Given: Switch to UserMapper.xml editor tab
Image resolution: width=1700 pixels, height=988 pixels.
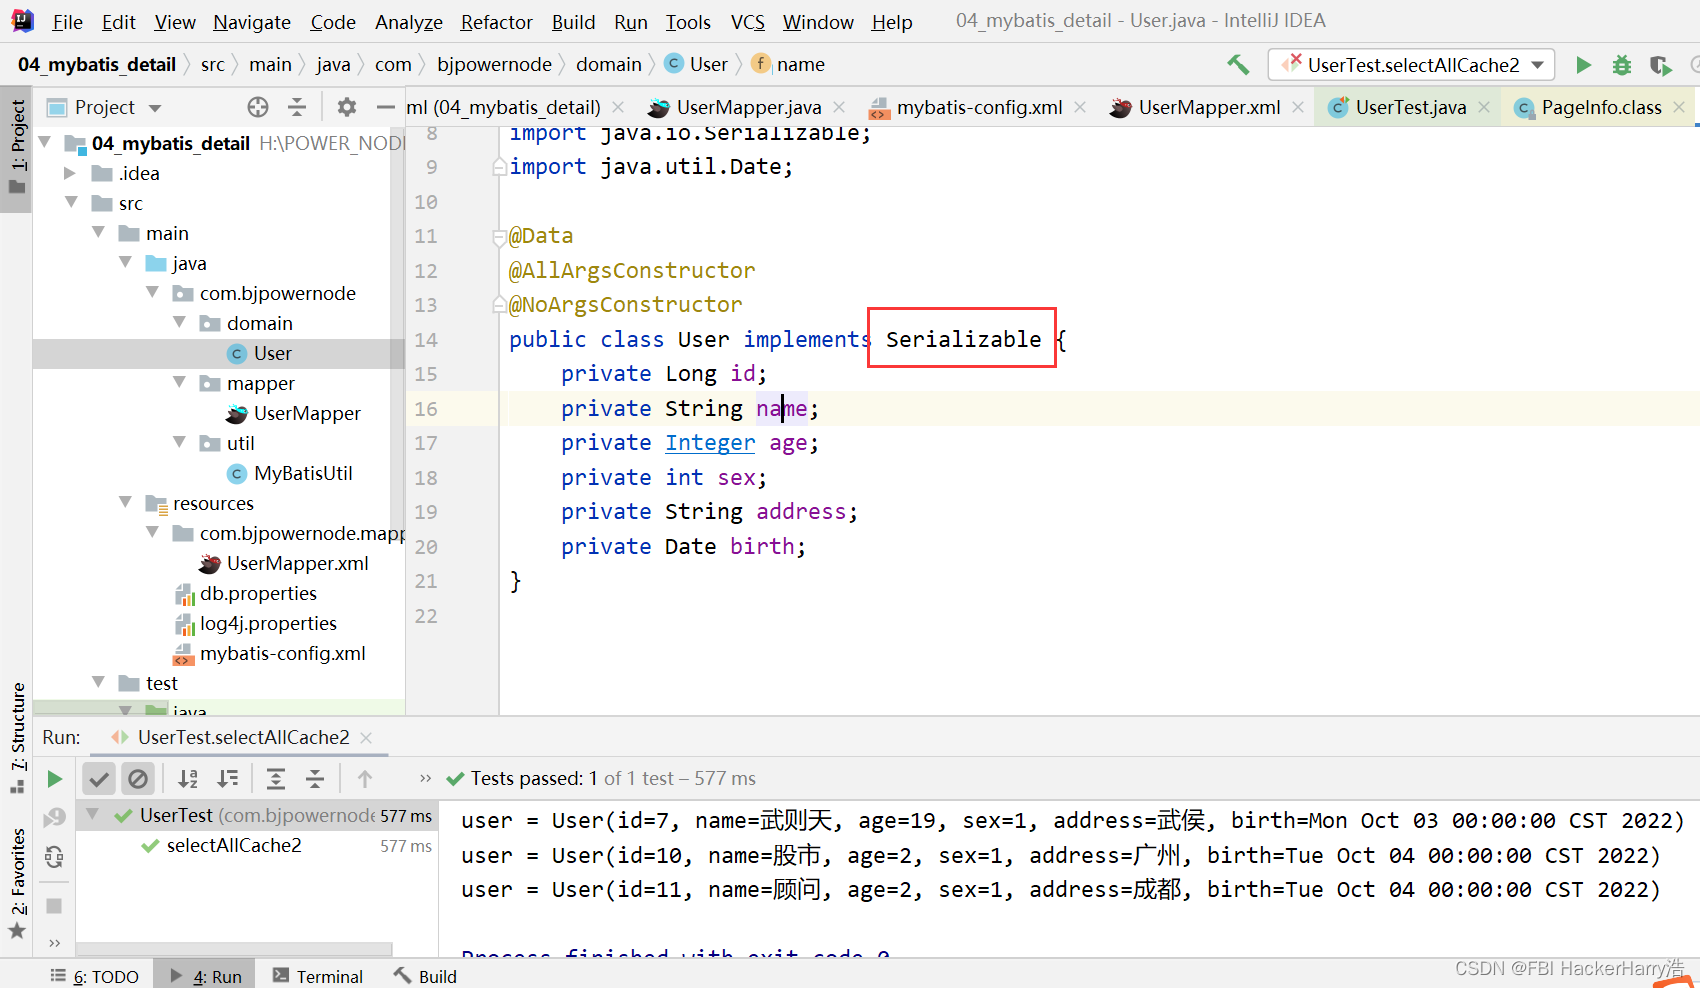Looking at the screenshot, I should pos(1208,107).
